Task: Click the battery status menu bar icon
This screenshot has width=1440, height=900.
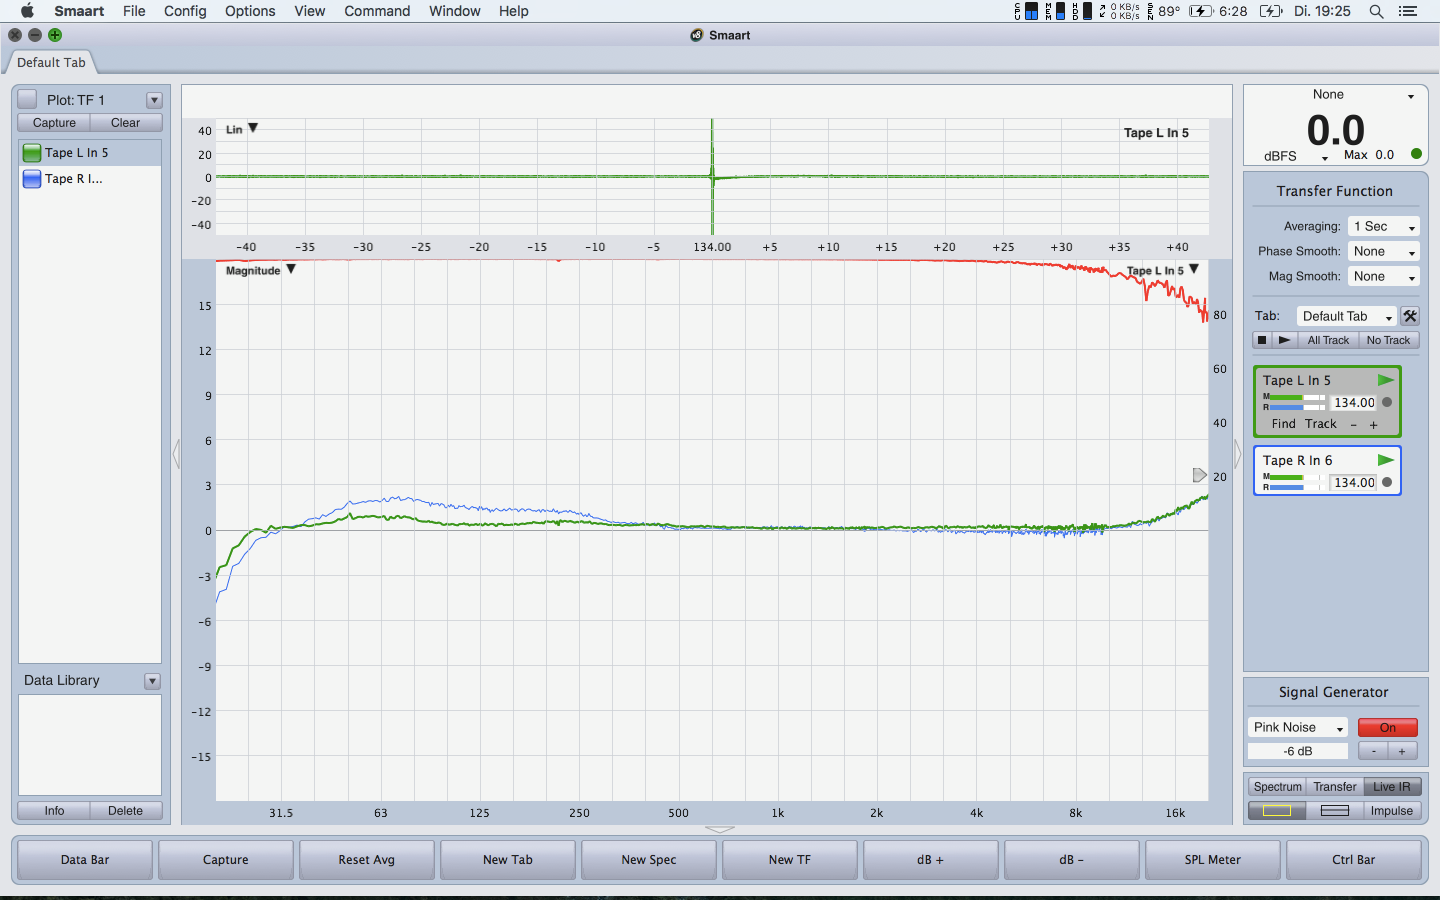Action: [x=1271, y=11]
